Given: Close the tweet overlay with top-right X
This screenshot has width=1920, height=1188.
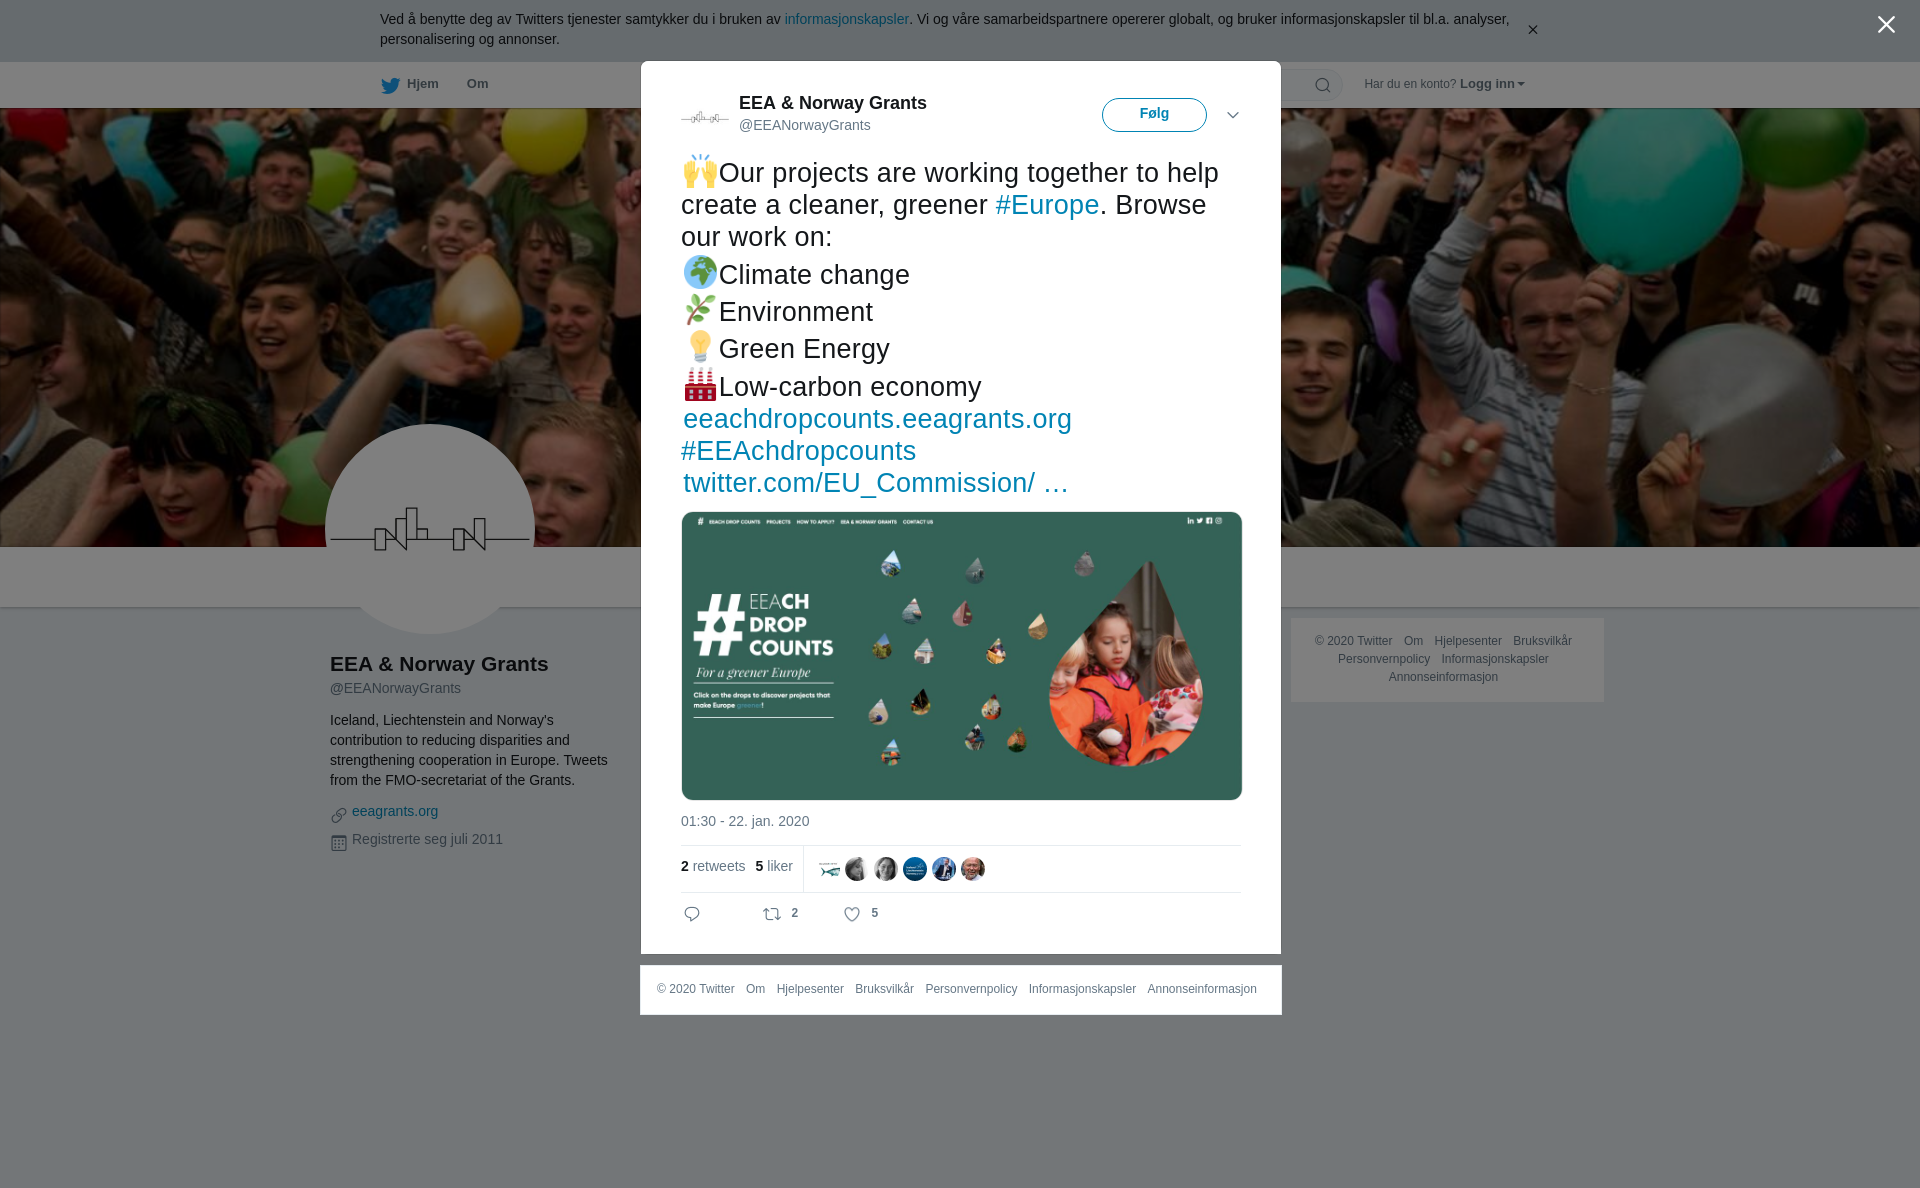Looking at the screenshot, I should 1886,25.
